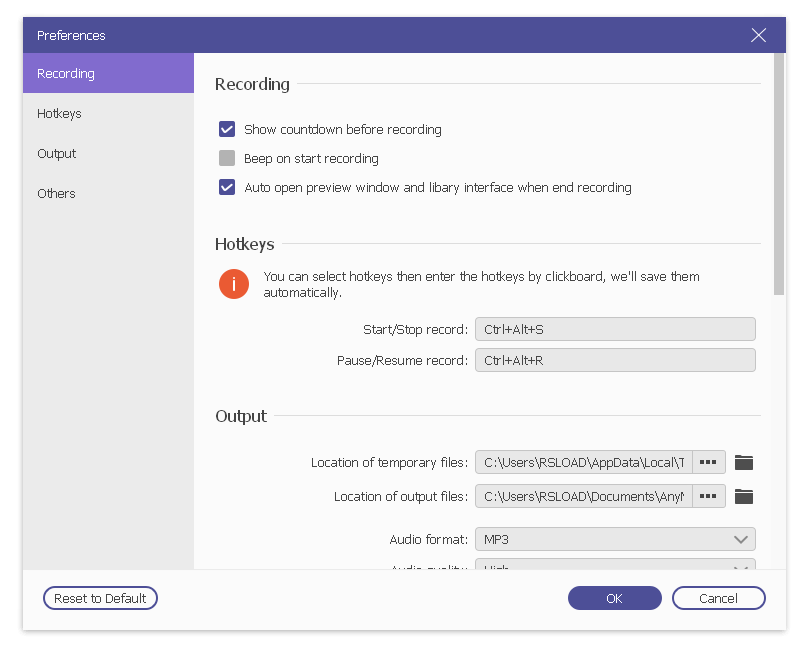Screen dimensions: 805x658
Task: Click browse dots for output files path
Action: click(709, 496)
